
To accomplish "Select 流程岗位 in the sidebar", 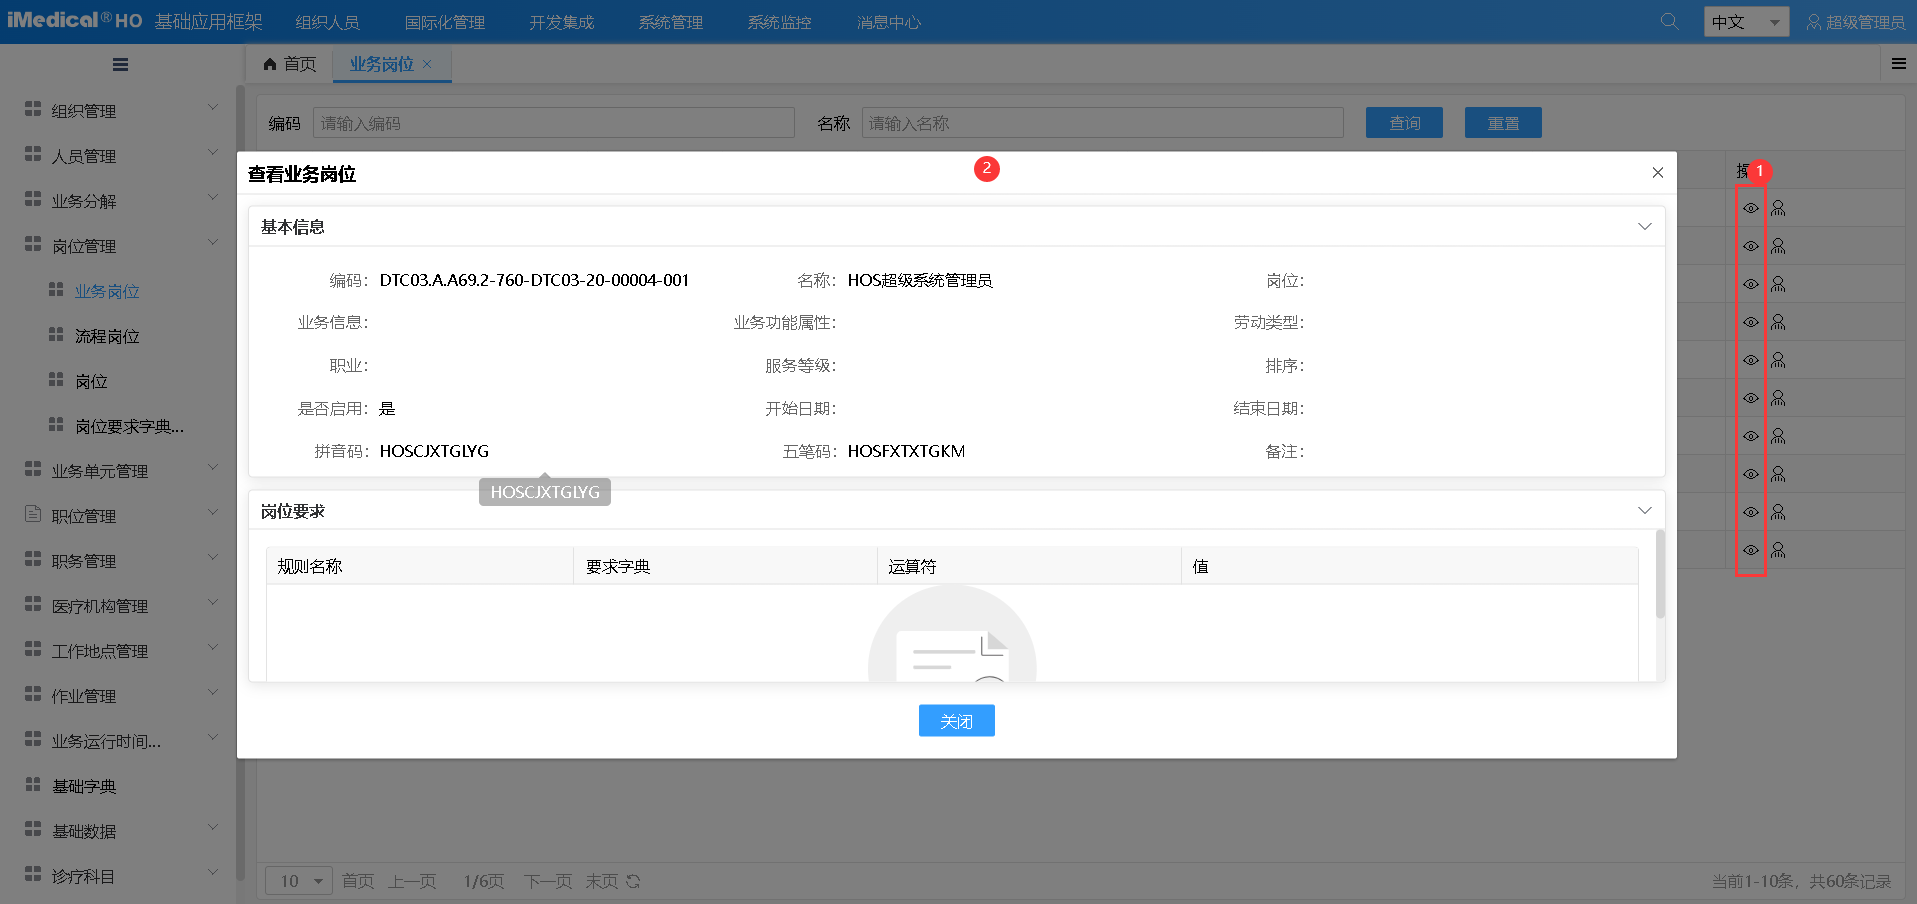I will pyautogui.click(x=107, y=336).
